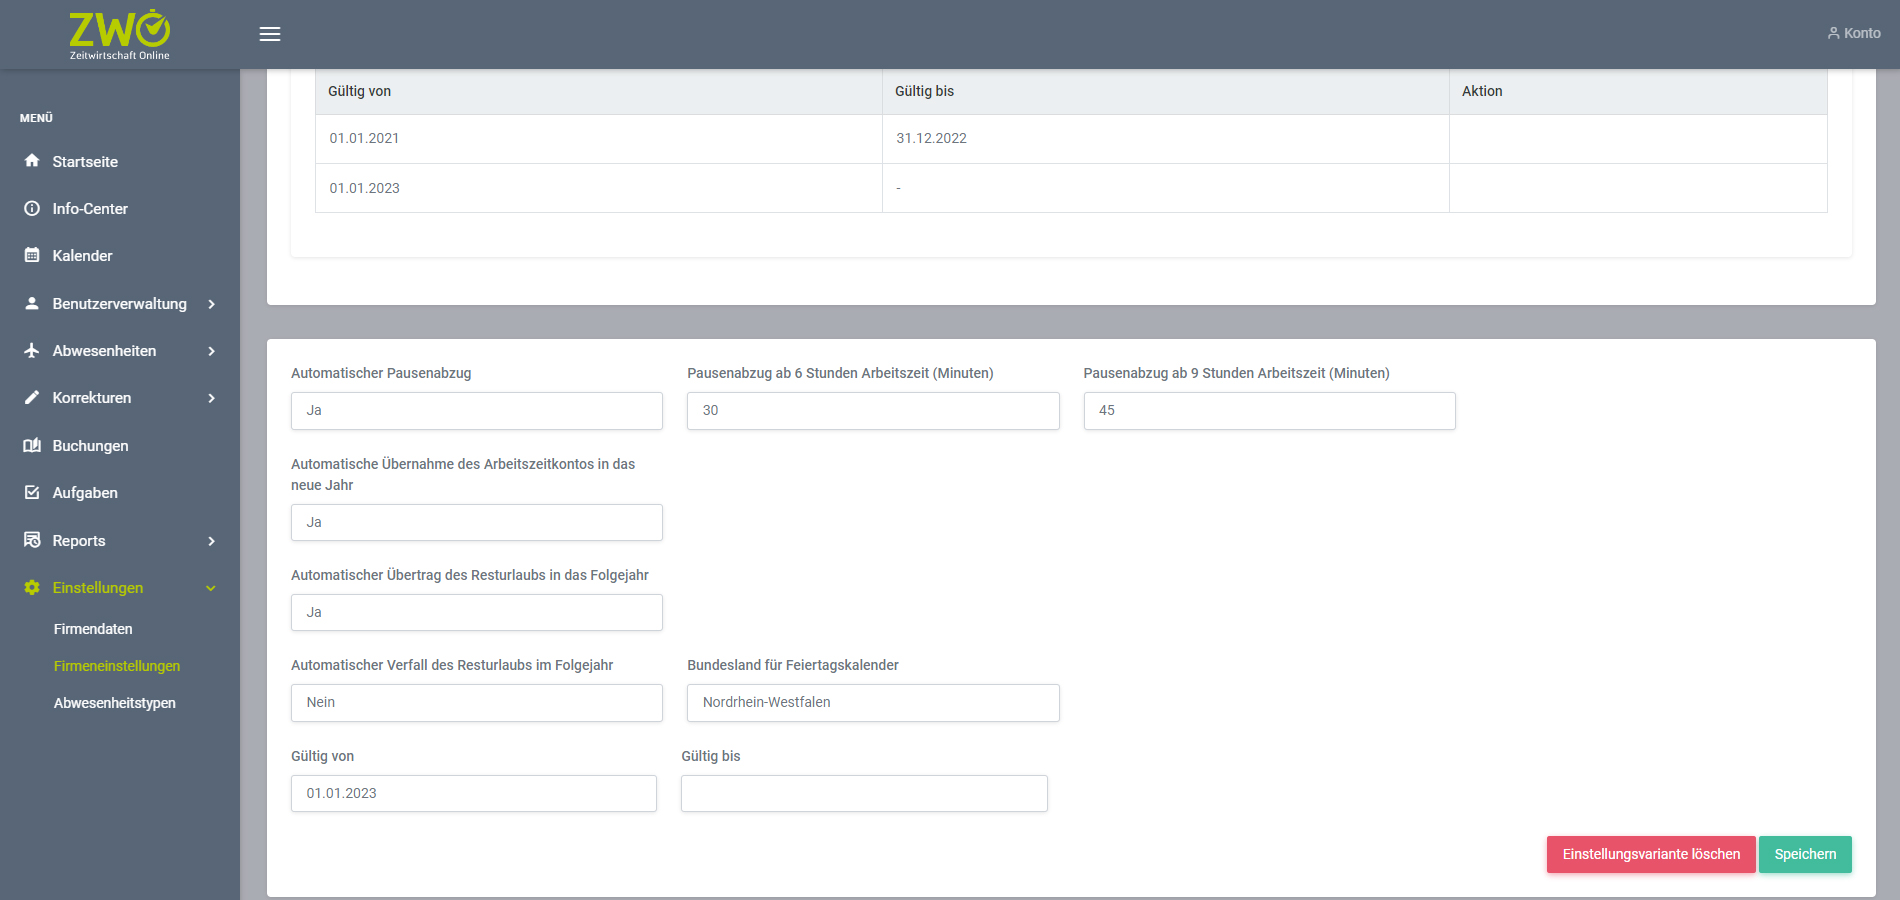
Task: Toggle the hamburger menu icon
Action: 270,34
